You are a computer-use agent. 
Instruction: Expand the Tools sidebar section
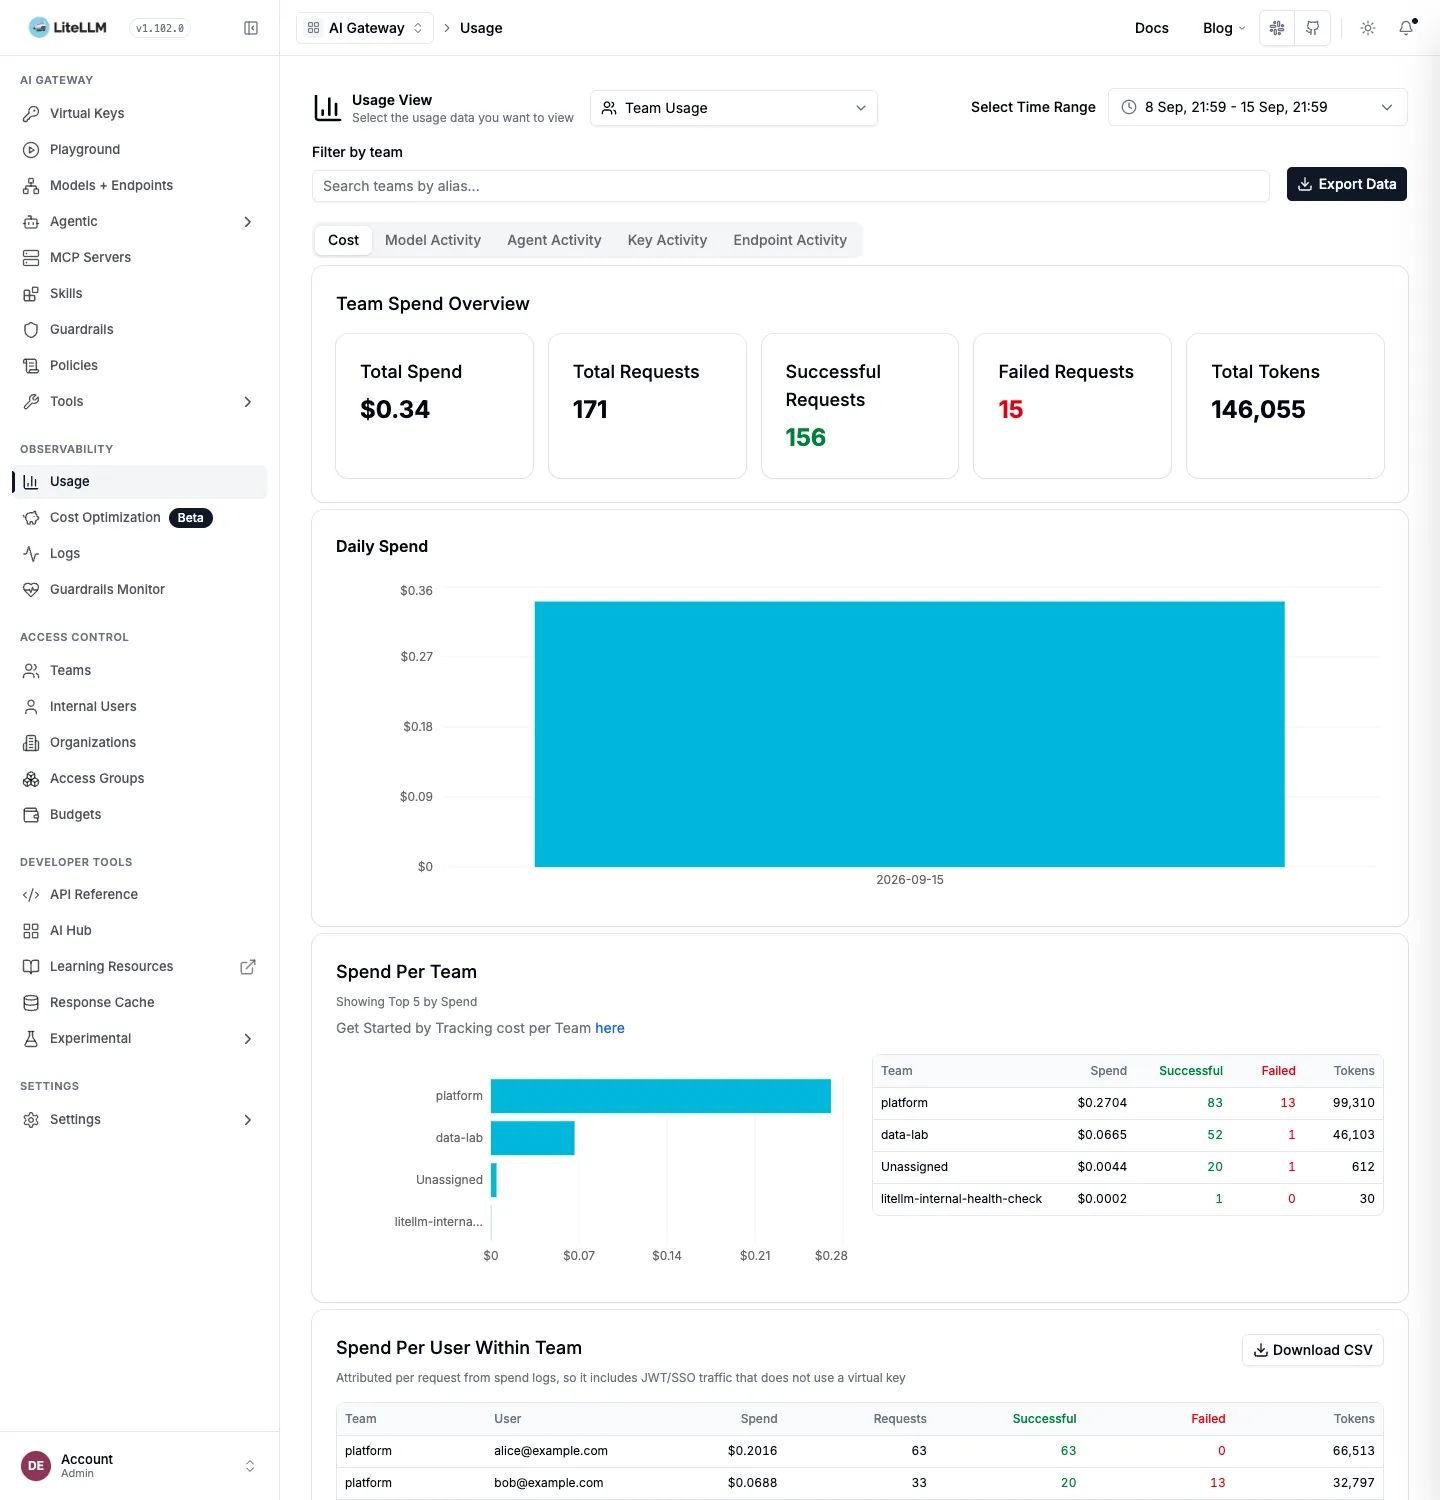coord(139,401)
